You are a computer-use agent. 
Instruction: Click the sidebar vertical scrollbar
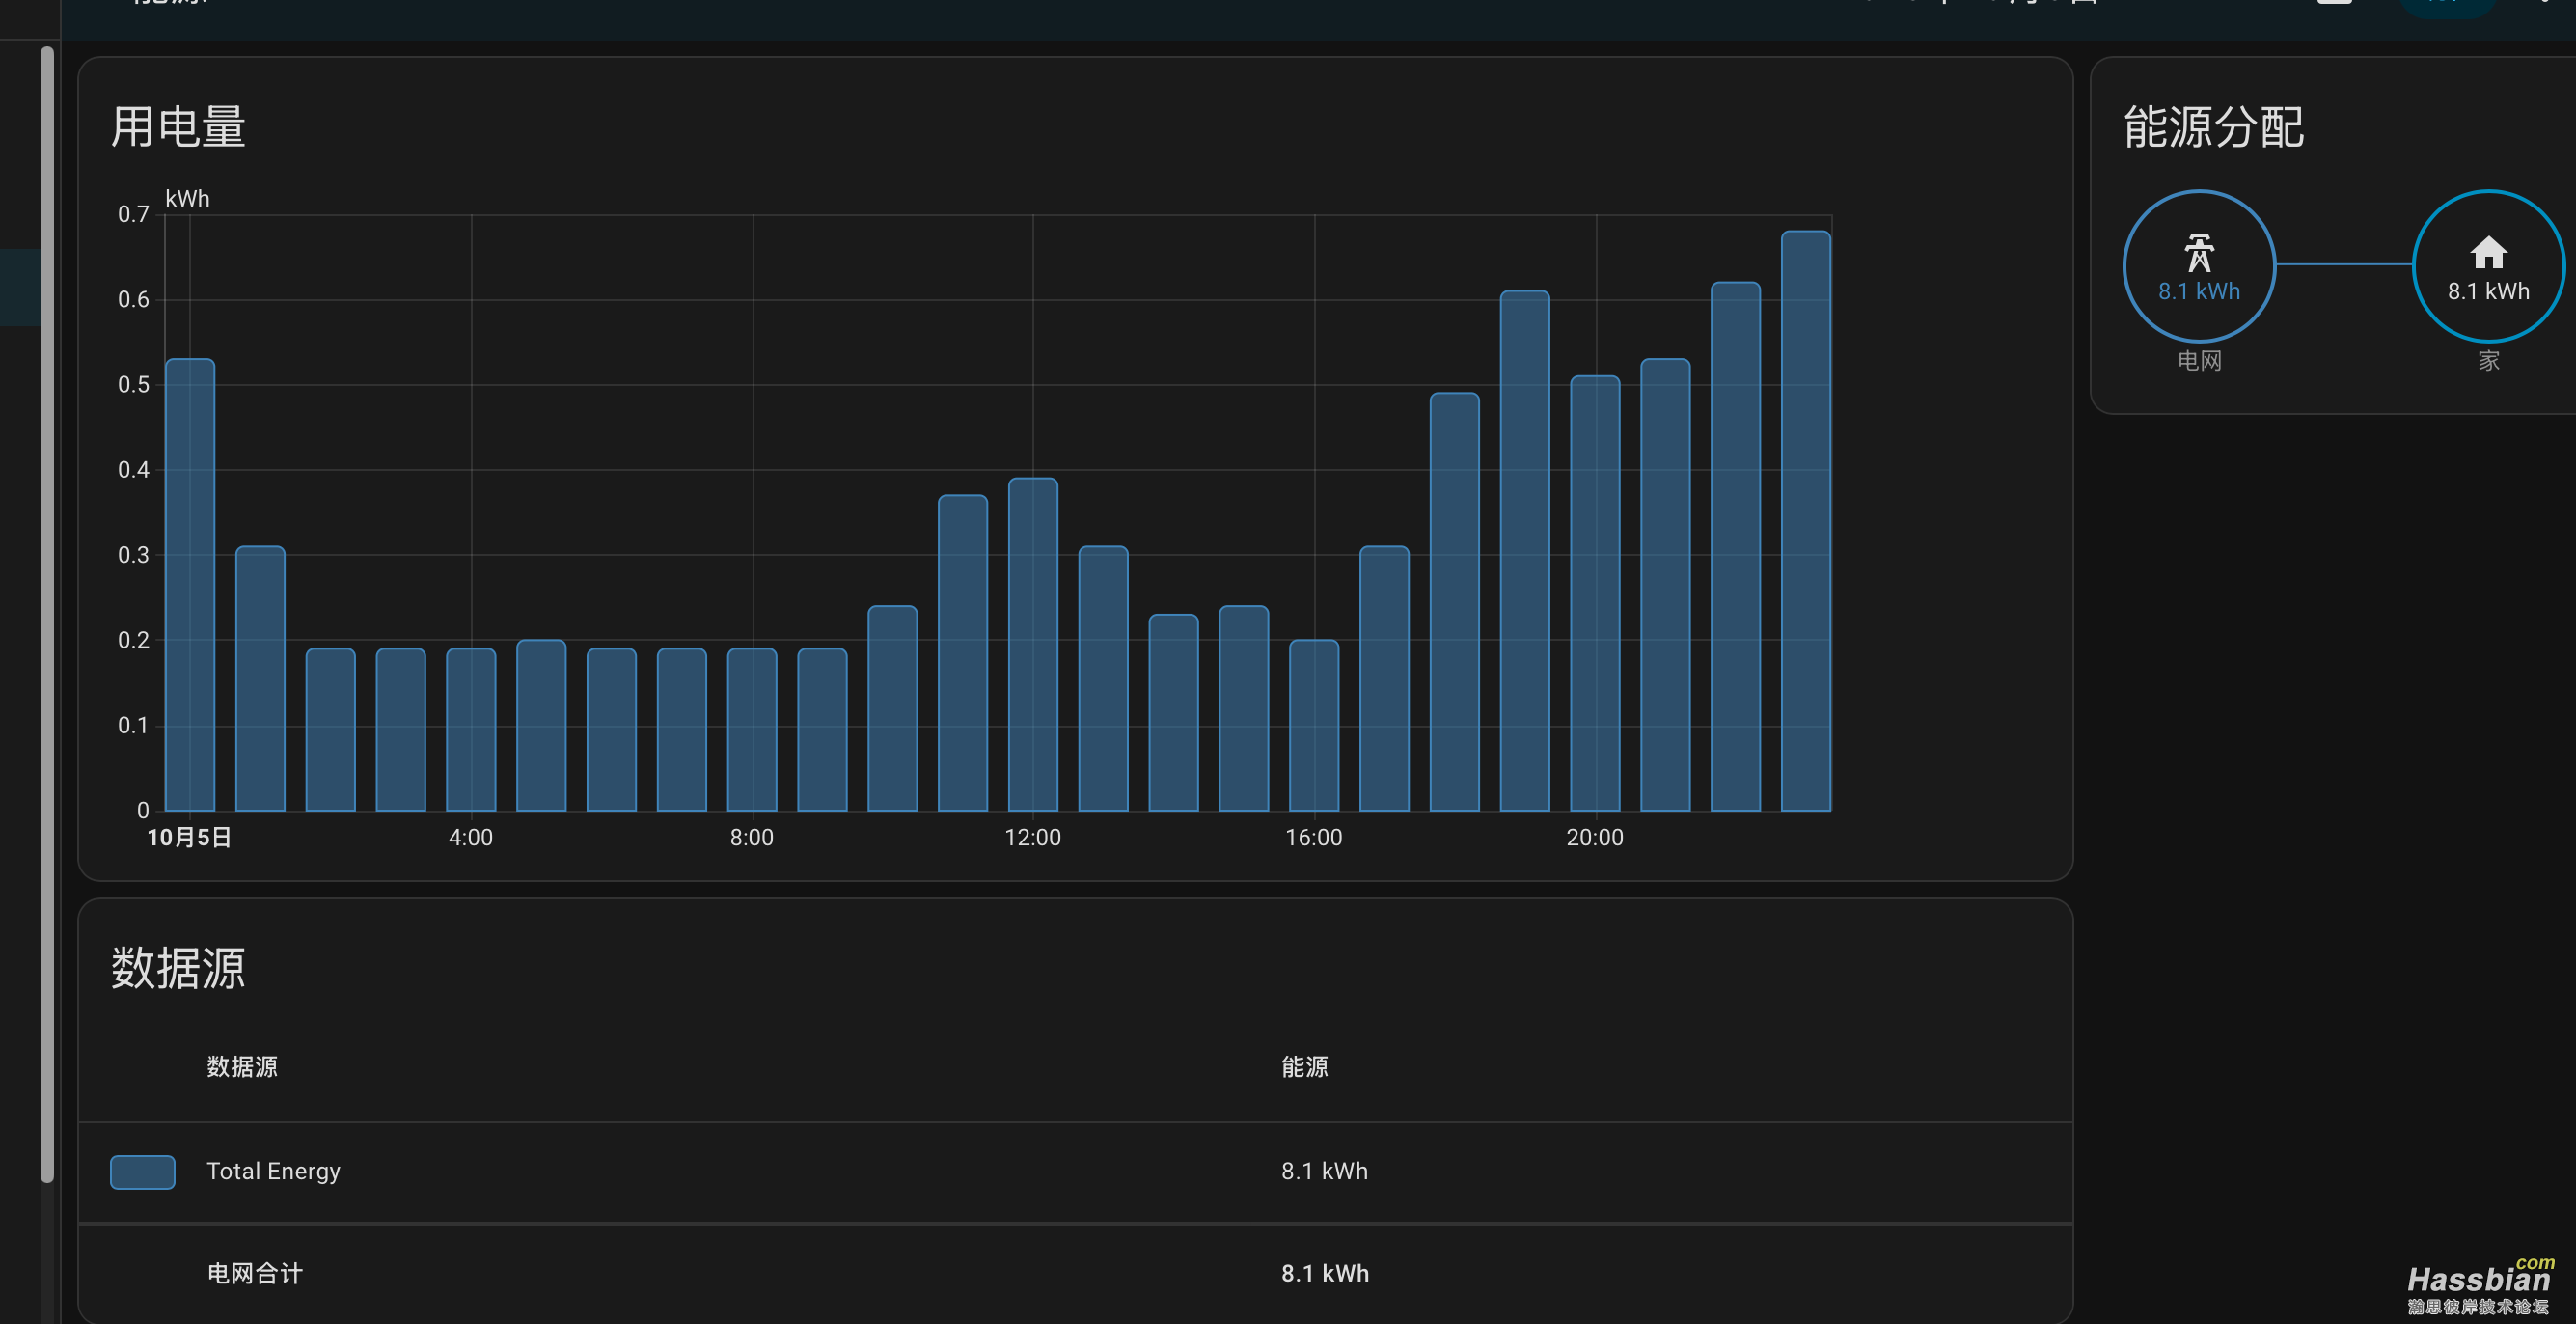47,614
